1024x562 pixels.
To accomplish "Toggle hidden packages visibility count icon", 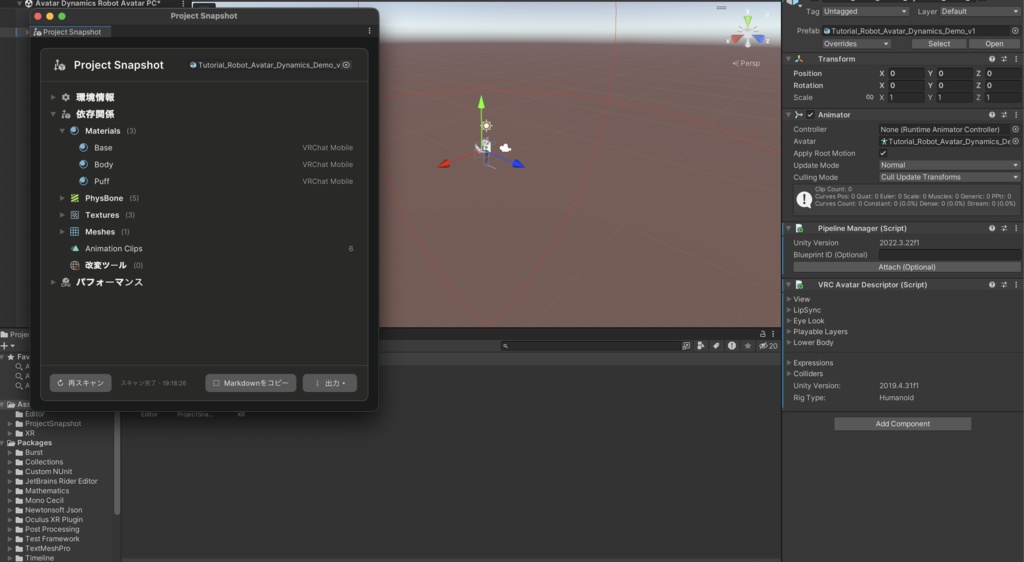I will pos(768,346).
